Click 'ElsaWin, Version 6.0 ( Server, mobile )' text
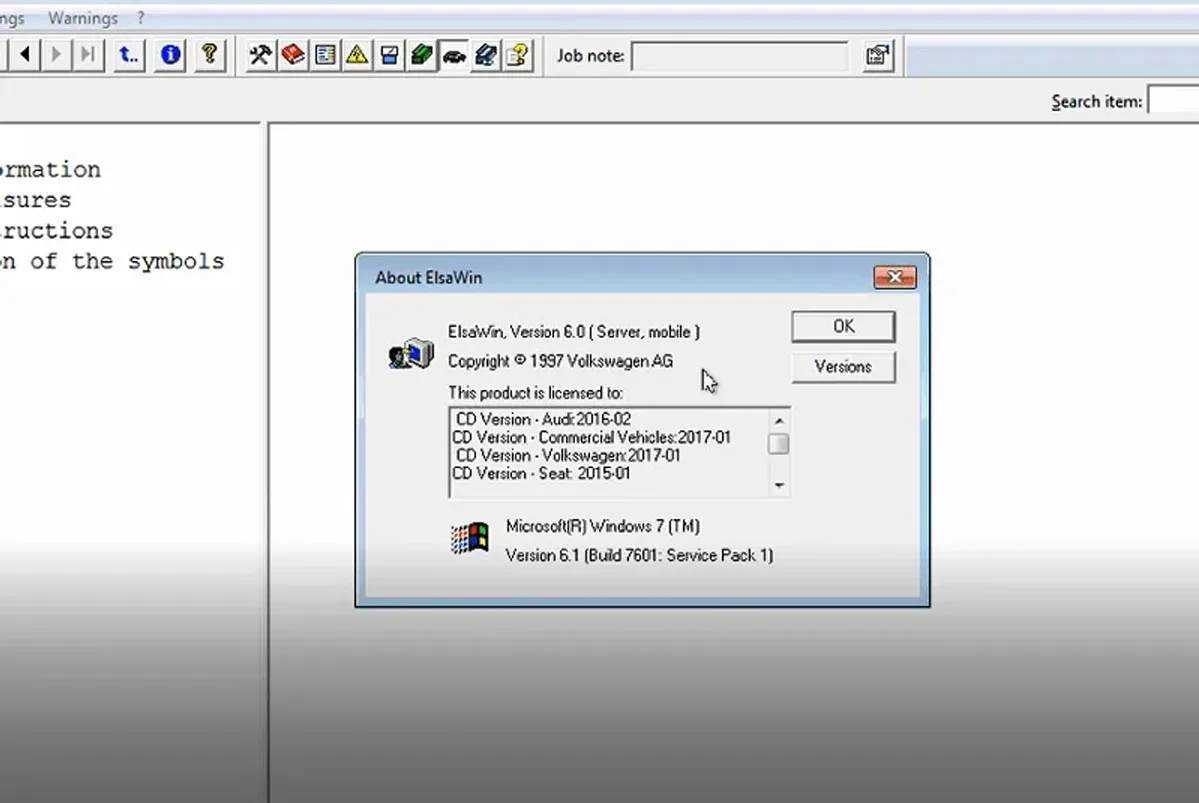Screen dimensions: 1199x803 pyautogui.click(x=574, y=332)
